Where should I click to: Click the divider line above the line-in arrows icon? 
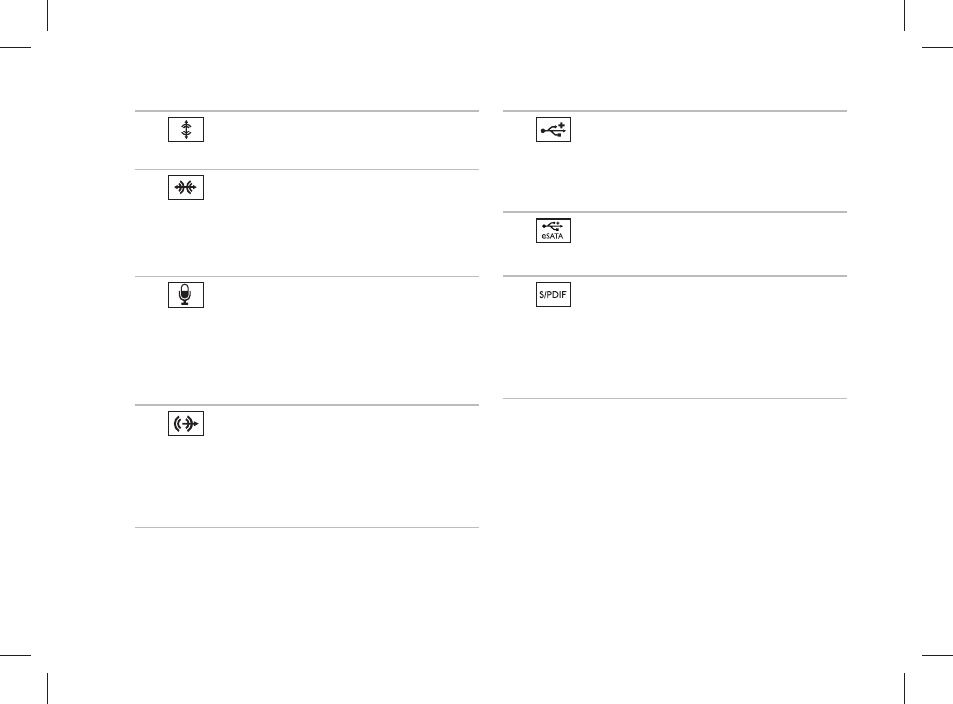tap(307, 170)
